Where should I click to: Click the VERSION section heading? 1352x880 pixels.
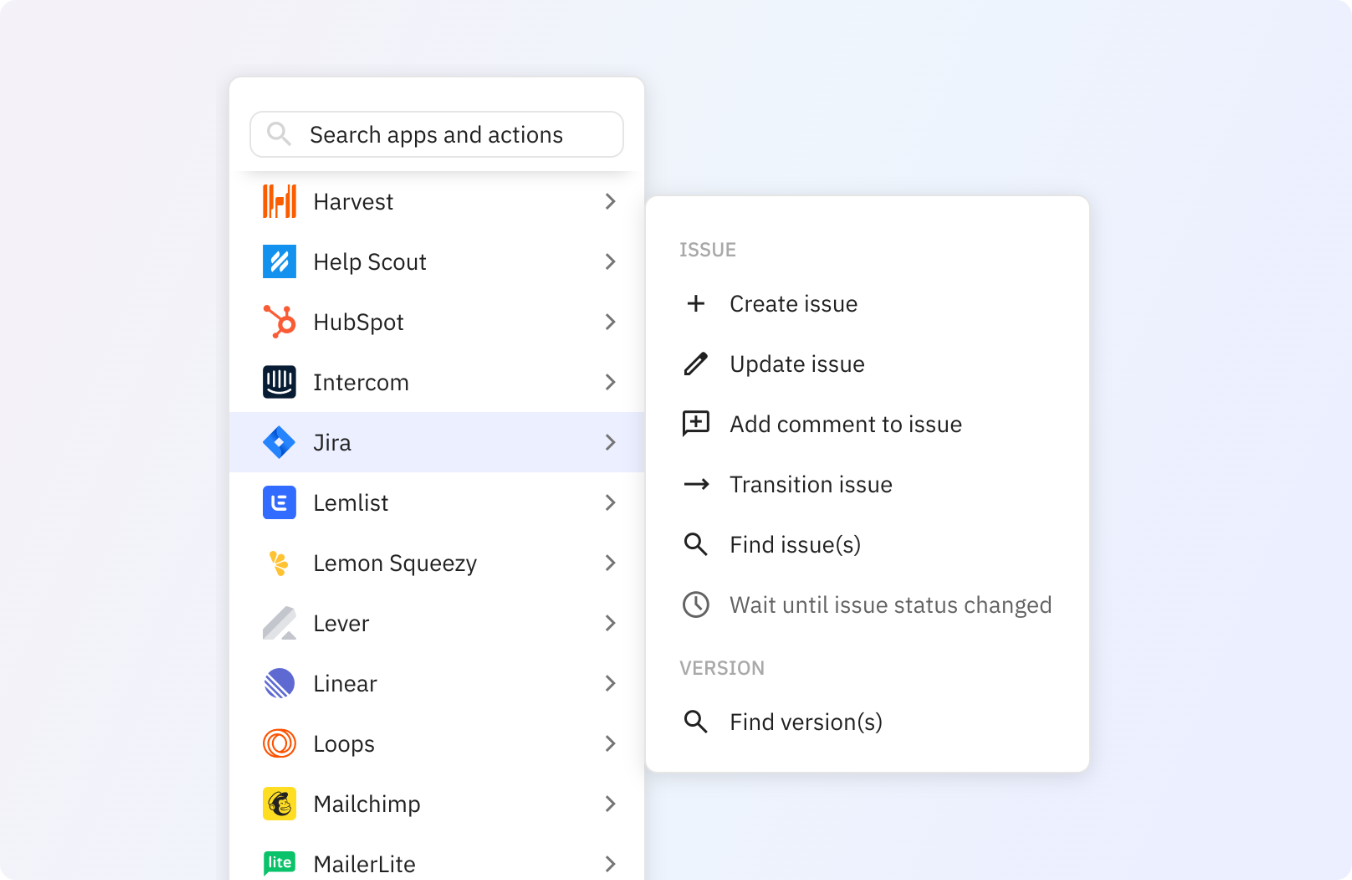click(722, 668)
